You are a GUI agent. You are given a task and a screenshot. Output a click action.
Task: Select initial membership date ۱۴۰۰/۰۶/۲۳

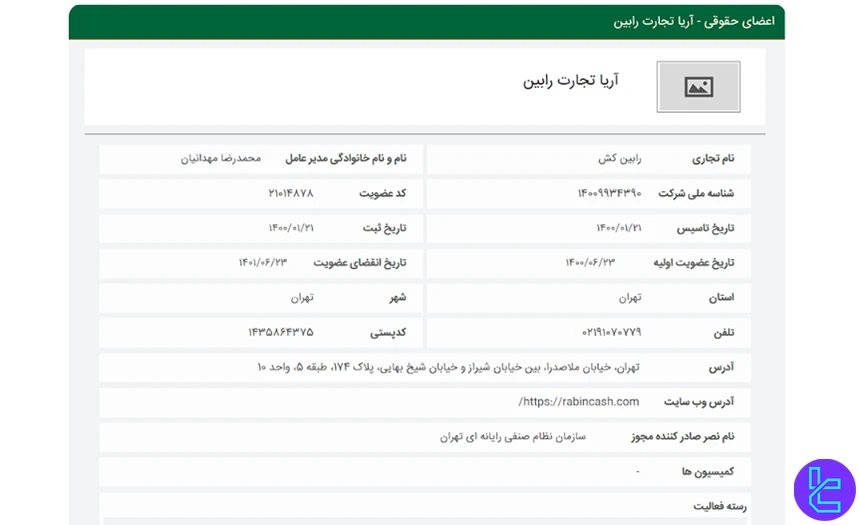click(x=590, y=263)
